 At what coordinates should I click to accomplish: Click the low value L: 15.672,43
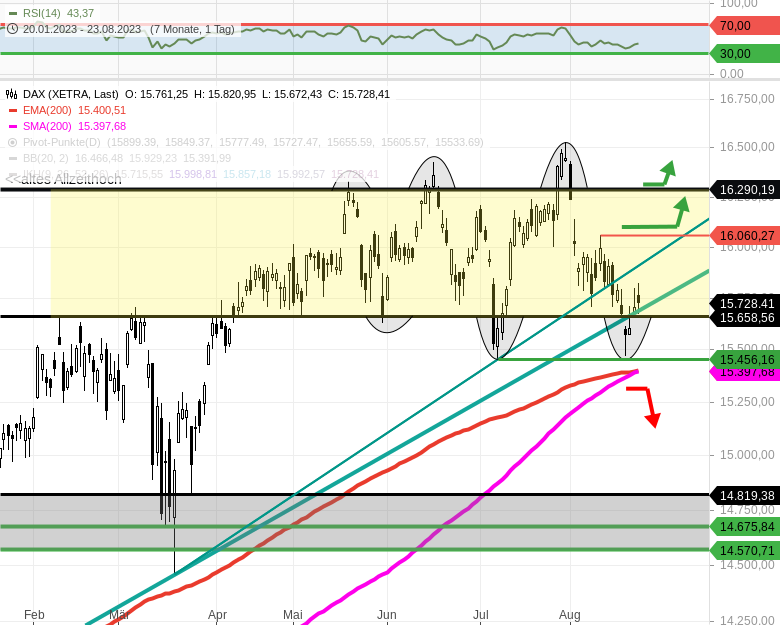292,94
